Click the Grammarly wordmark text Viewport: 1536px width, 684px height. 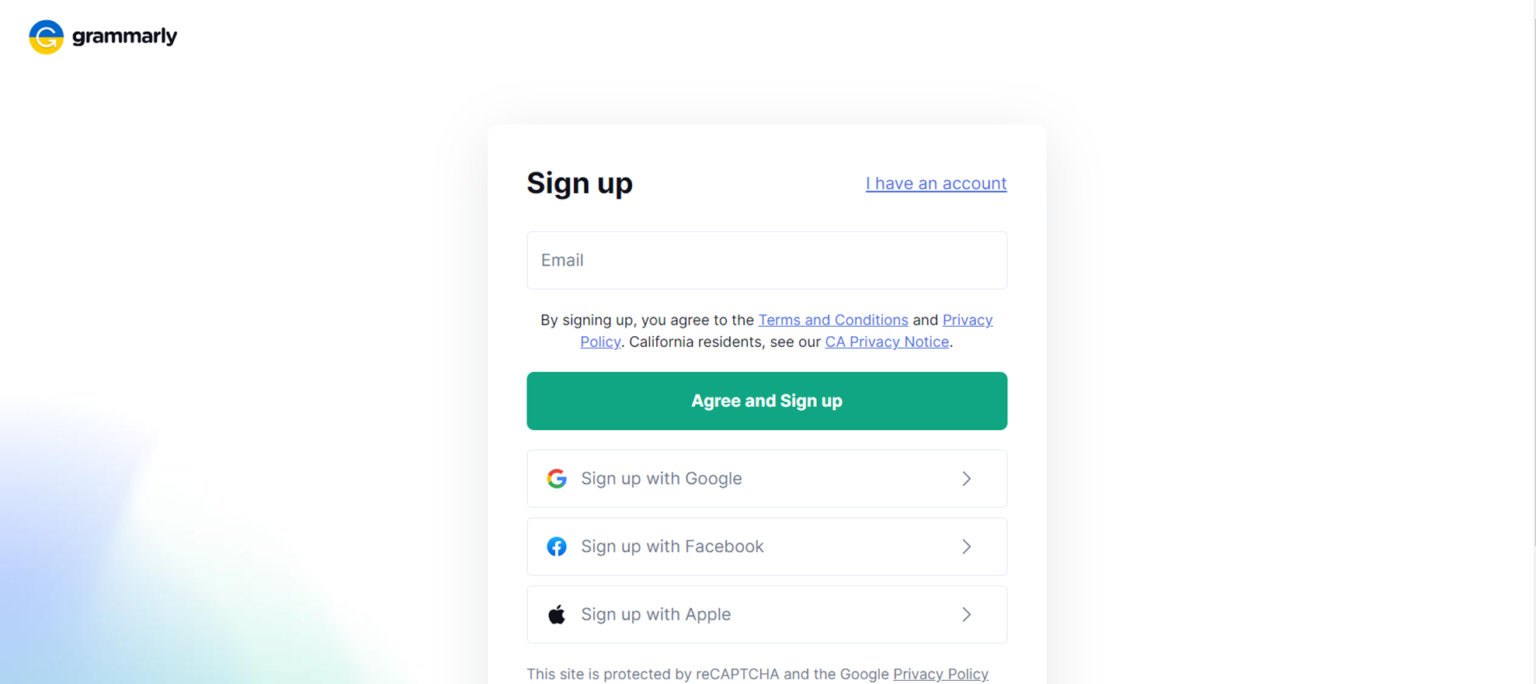click(123, 36)
